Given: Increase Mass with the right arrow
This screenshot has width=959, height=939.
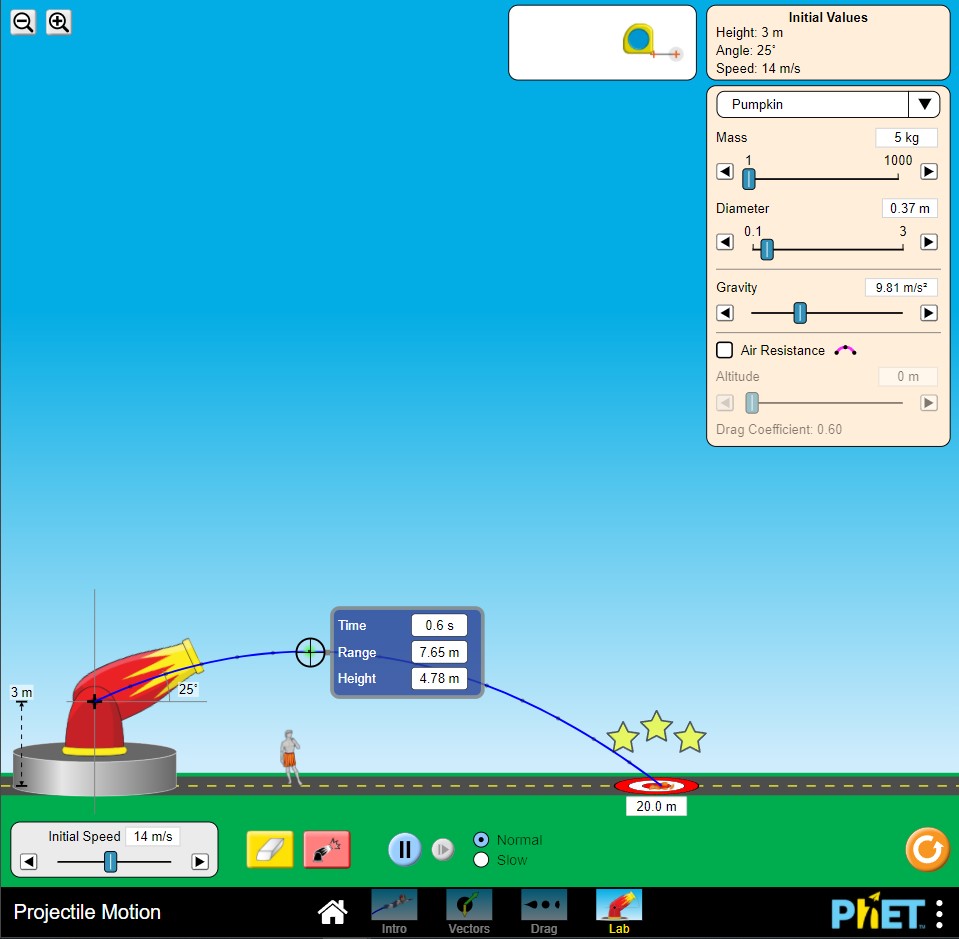Looking at the screenshot, I should pos(928,172).
